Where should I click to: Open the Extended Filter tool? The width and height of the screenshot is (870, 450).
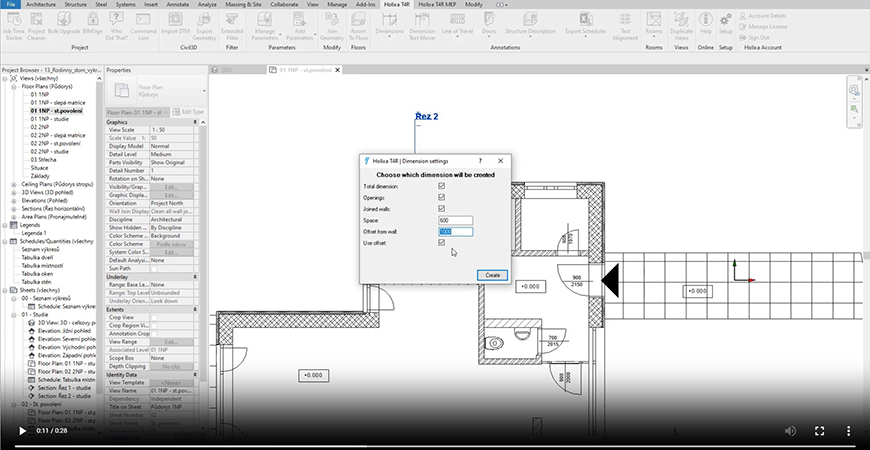click(x=232, y=26)
